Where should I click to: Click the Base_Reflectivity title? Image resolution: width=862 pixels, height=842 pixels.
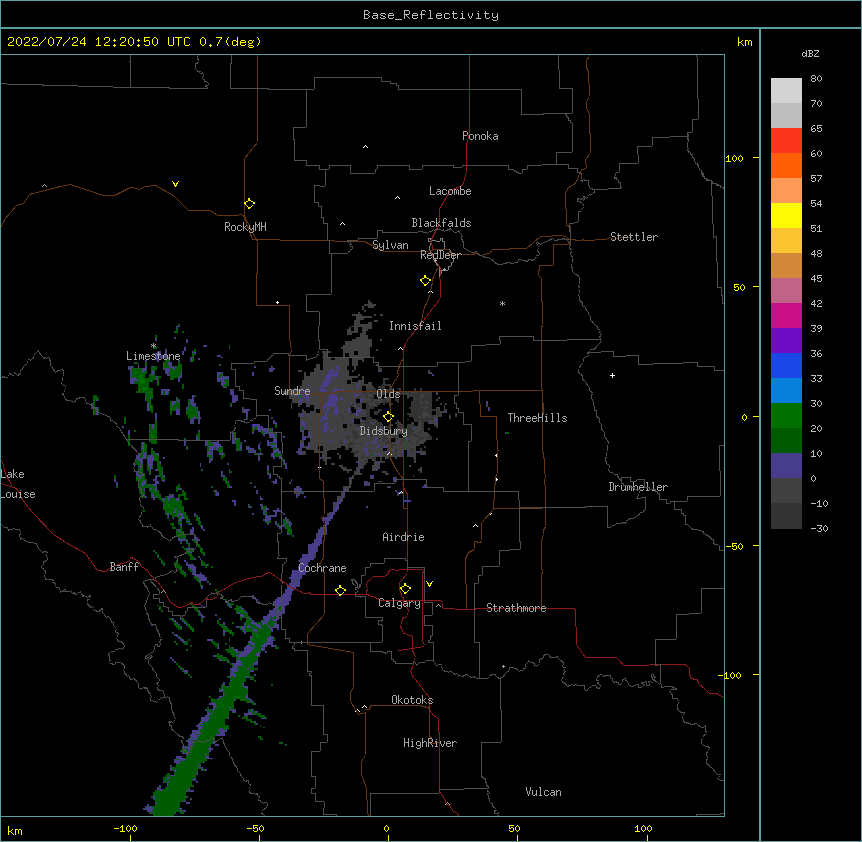[x=431, y=15]
